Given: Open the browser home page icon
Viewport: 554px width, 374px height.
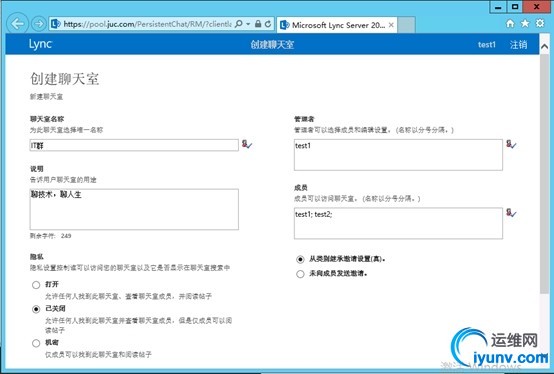Looking at the screenshot, I should [510, 24].
